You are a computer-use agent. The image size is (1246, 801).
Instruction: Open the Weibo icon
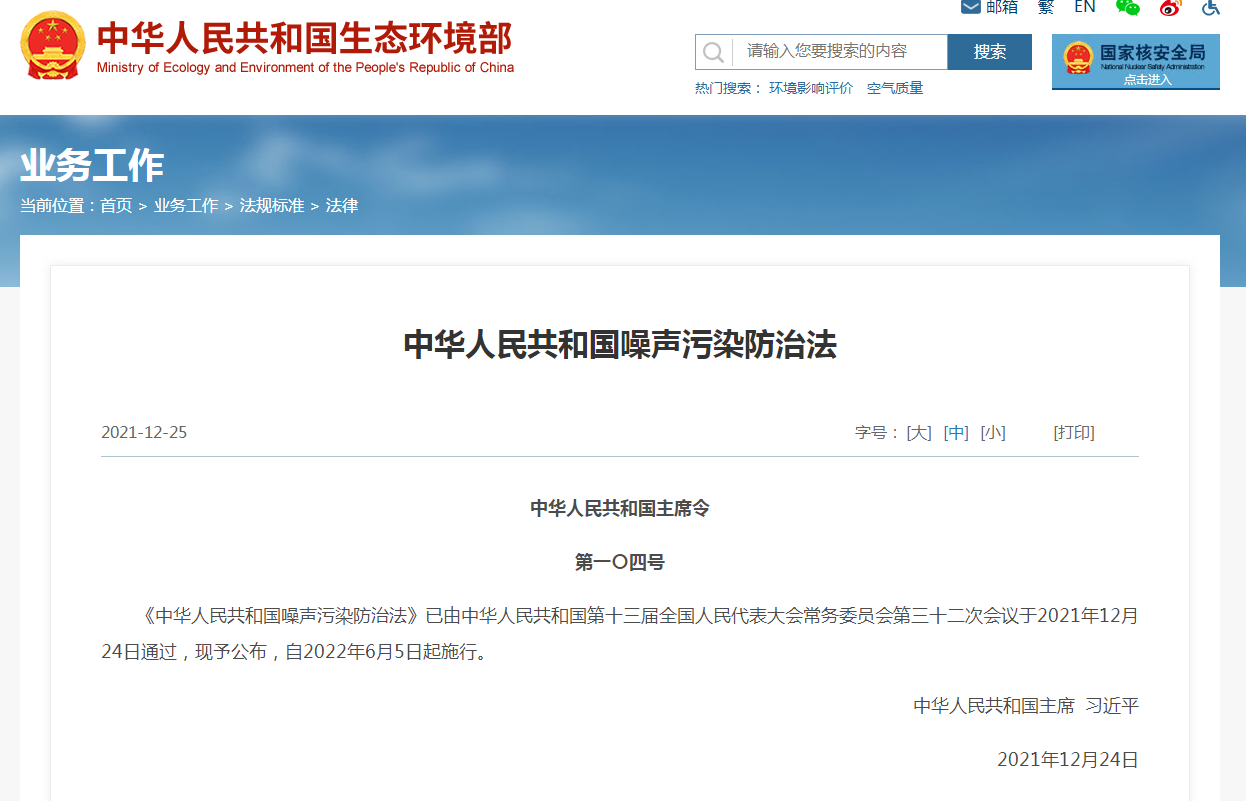1170,7
